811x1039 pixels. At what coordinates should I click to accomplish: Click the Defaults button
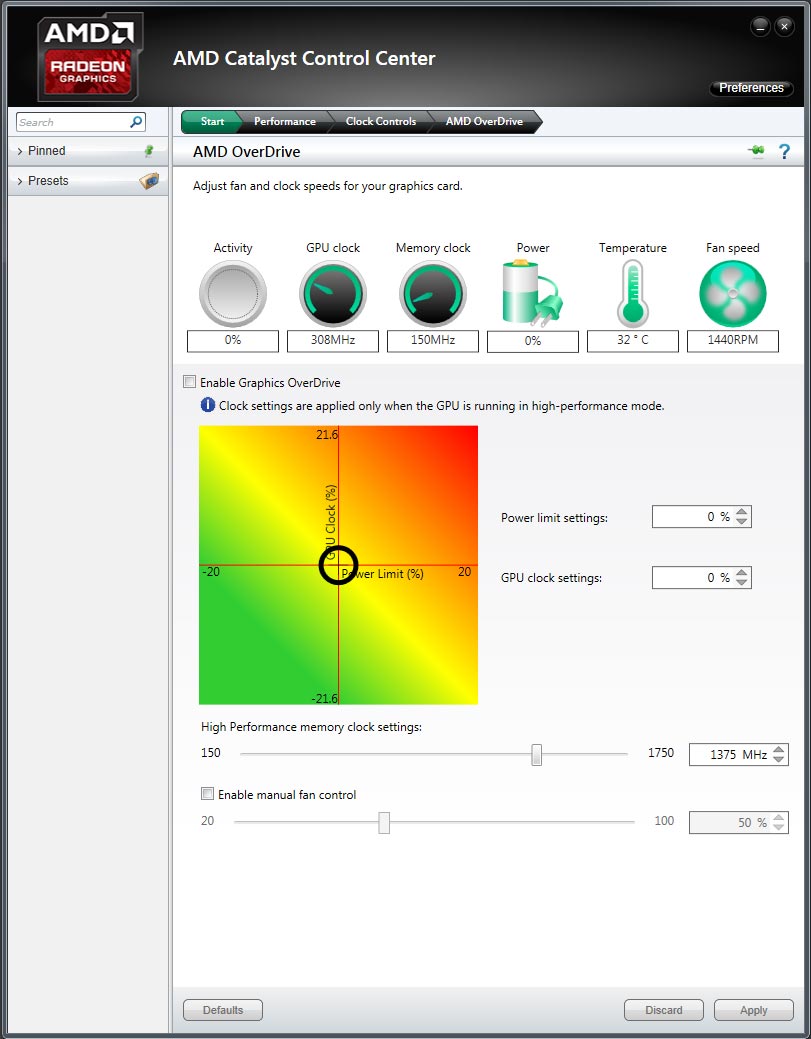click(x=223, y=1010)
